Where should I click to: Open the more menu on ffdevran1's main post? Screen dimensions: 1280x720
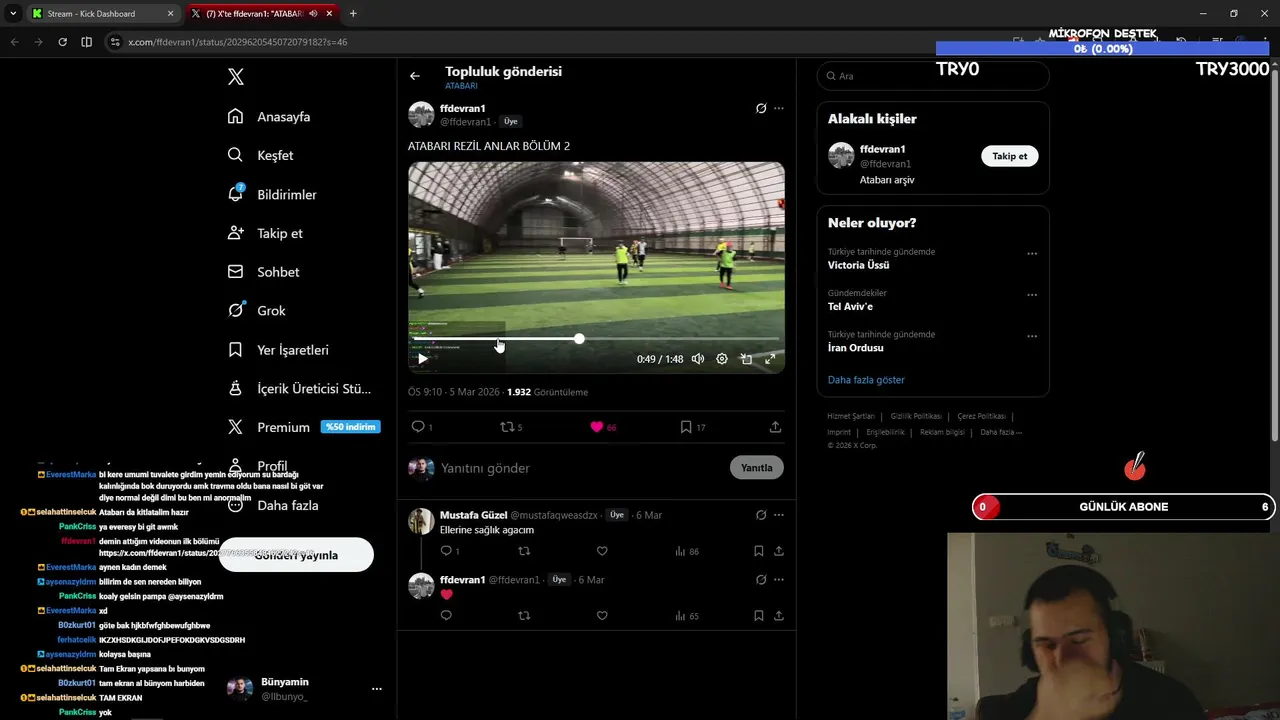(x=779, y=108)
